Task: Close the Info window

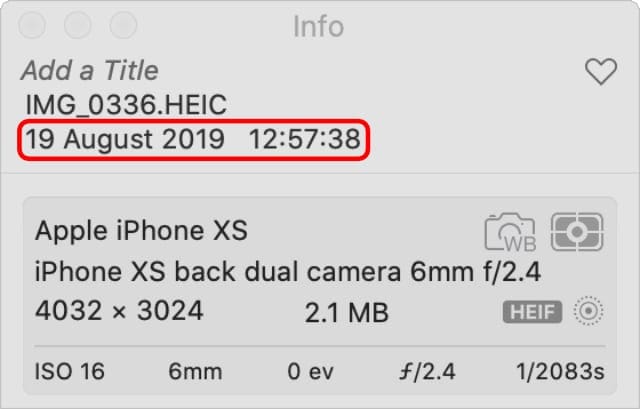Action: coord(32,25)
